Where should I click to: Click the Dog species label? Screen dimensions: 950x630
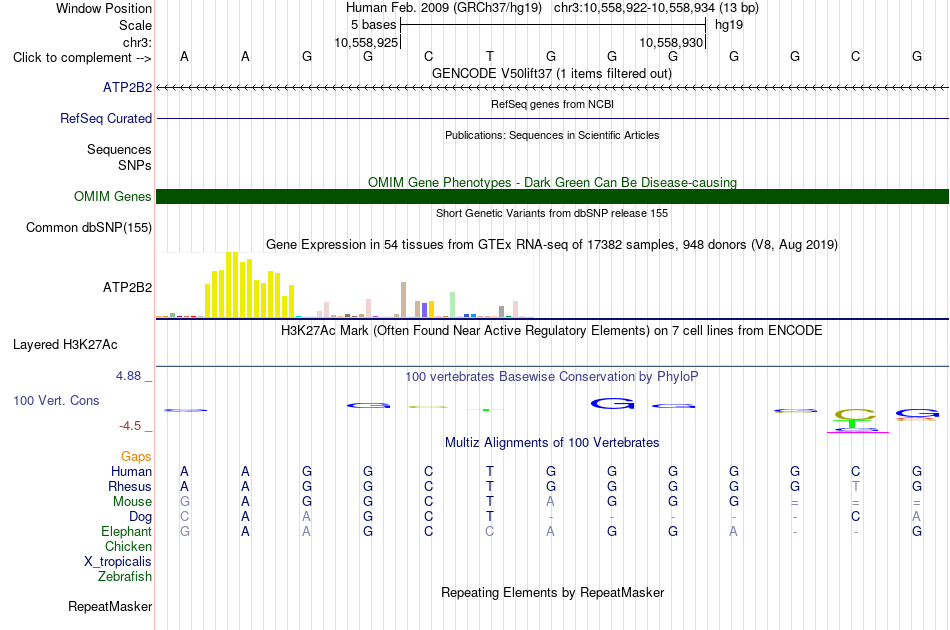[x=140, y=517]
